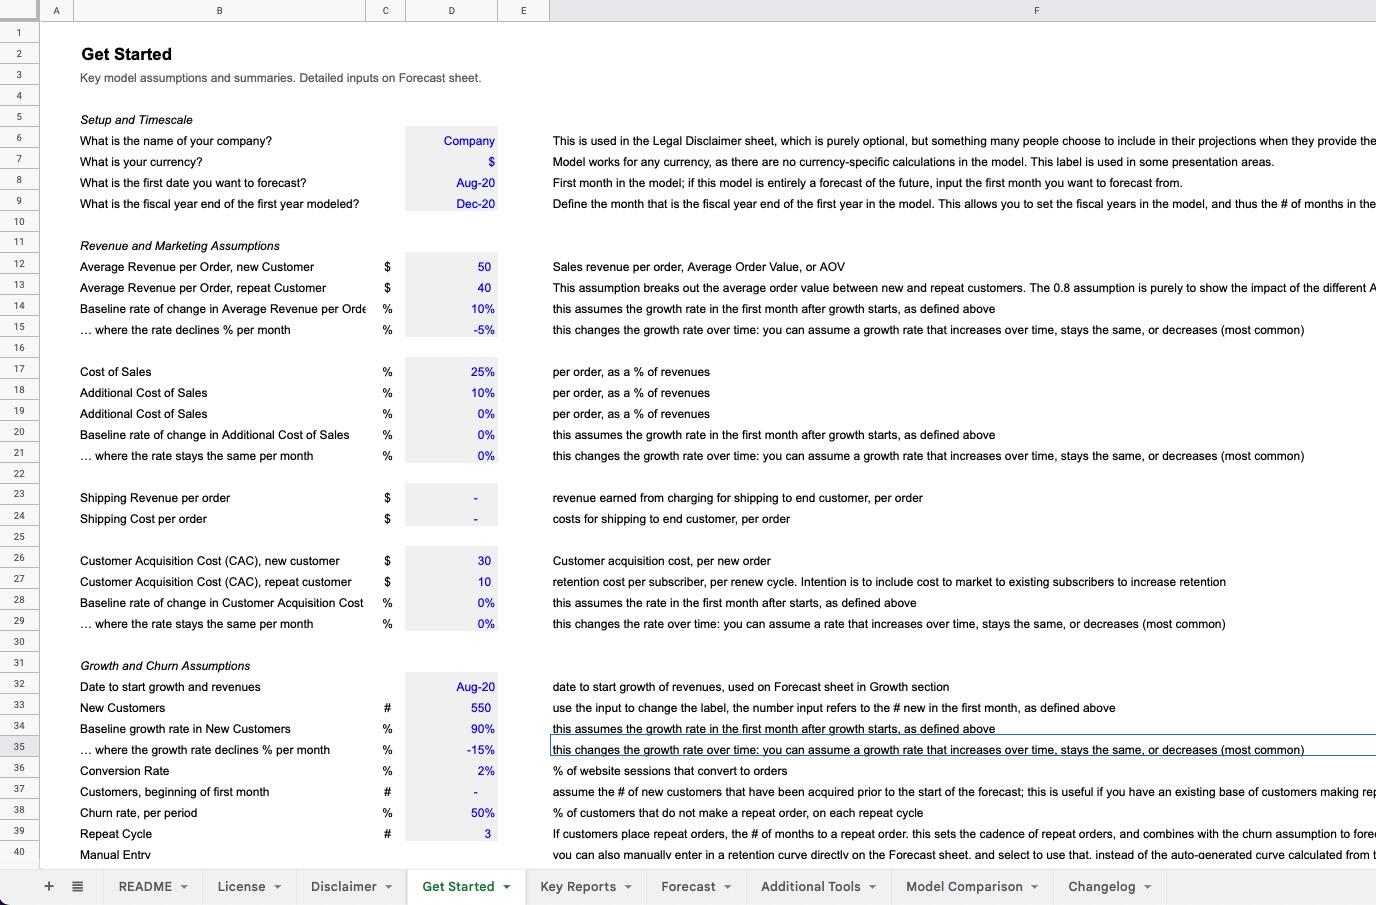Image resolution: width=1376 pixels, height=905 pixels.
Task: Open the Changelog tab dropdown arrow
Action: click(x=1146, y=886)
